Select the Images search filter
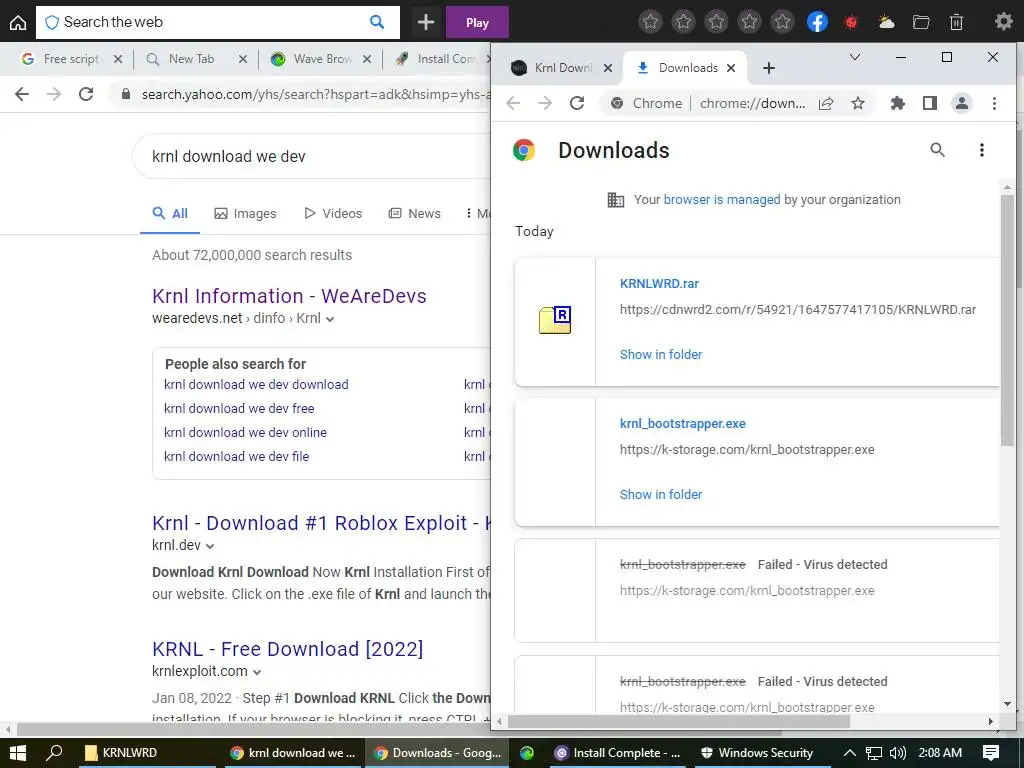1024x768 pixels. (245, 214)
